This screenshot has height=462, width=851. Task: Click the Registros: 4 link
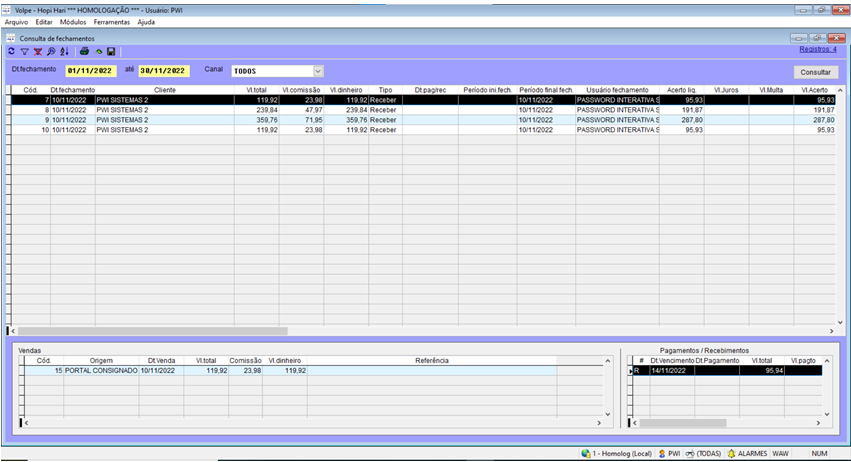pyautogui.click(x=816, y=48)
